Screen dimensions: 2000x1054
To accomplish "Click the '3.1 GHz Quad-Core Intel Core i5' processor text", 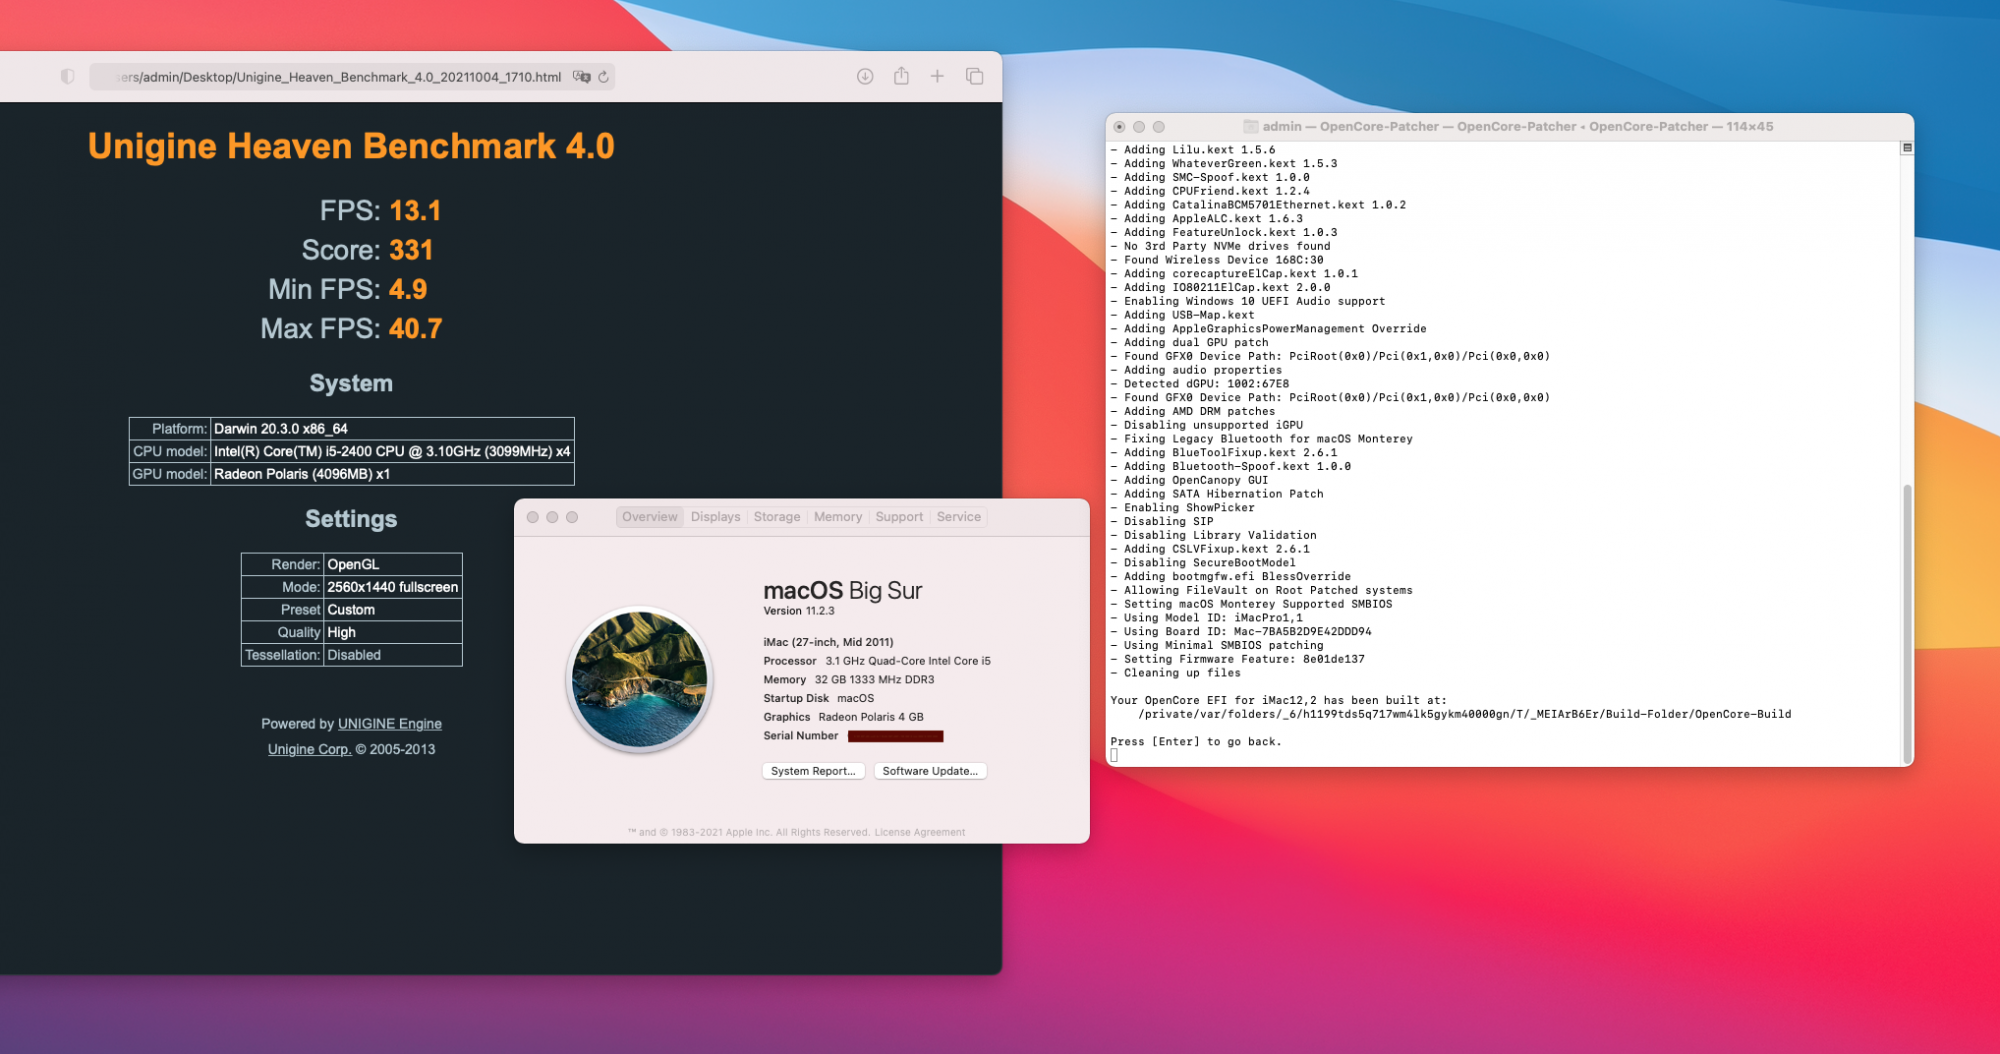I will (908, 661).
